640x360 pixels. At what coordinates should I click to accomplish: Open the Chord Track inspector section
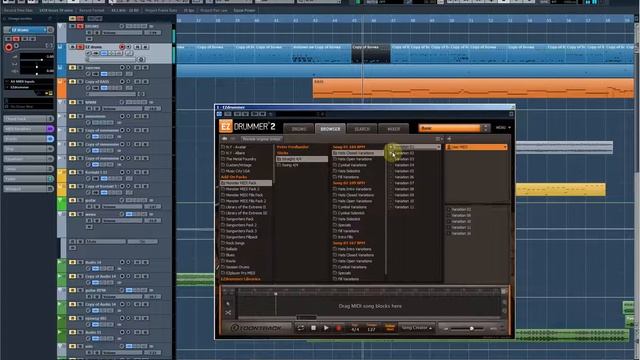(28, 119)
